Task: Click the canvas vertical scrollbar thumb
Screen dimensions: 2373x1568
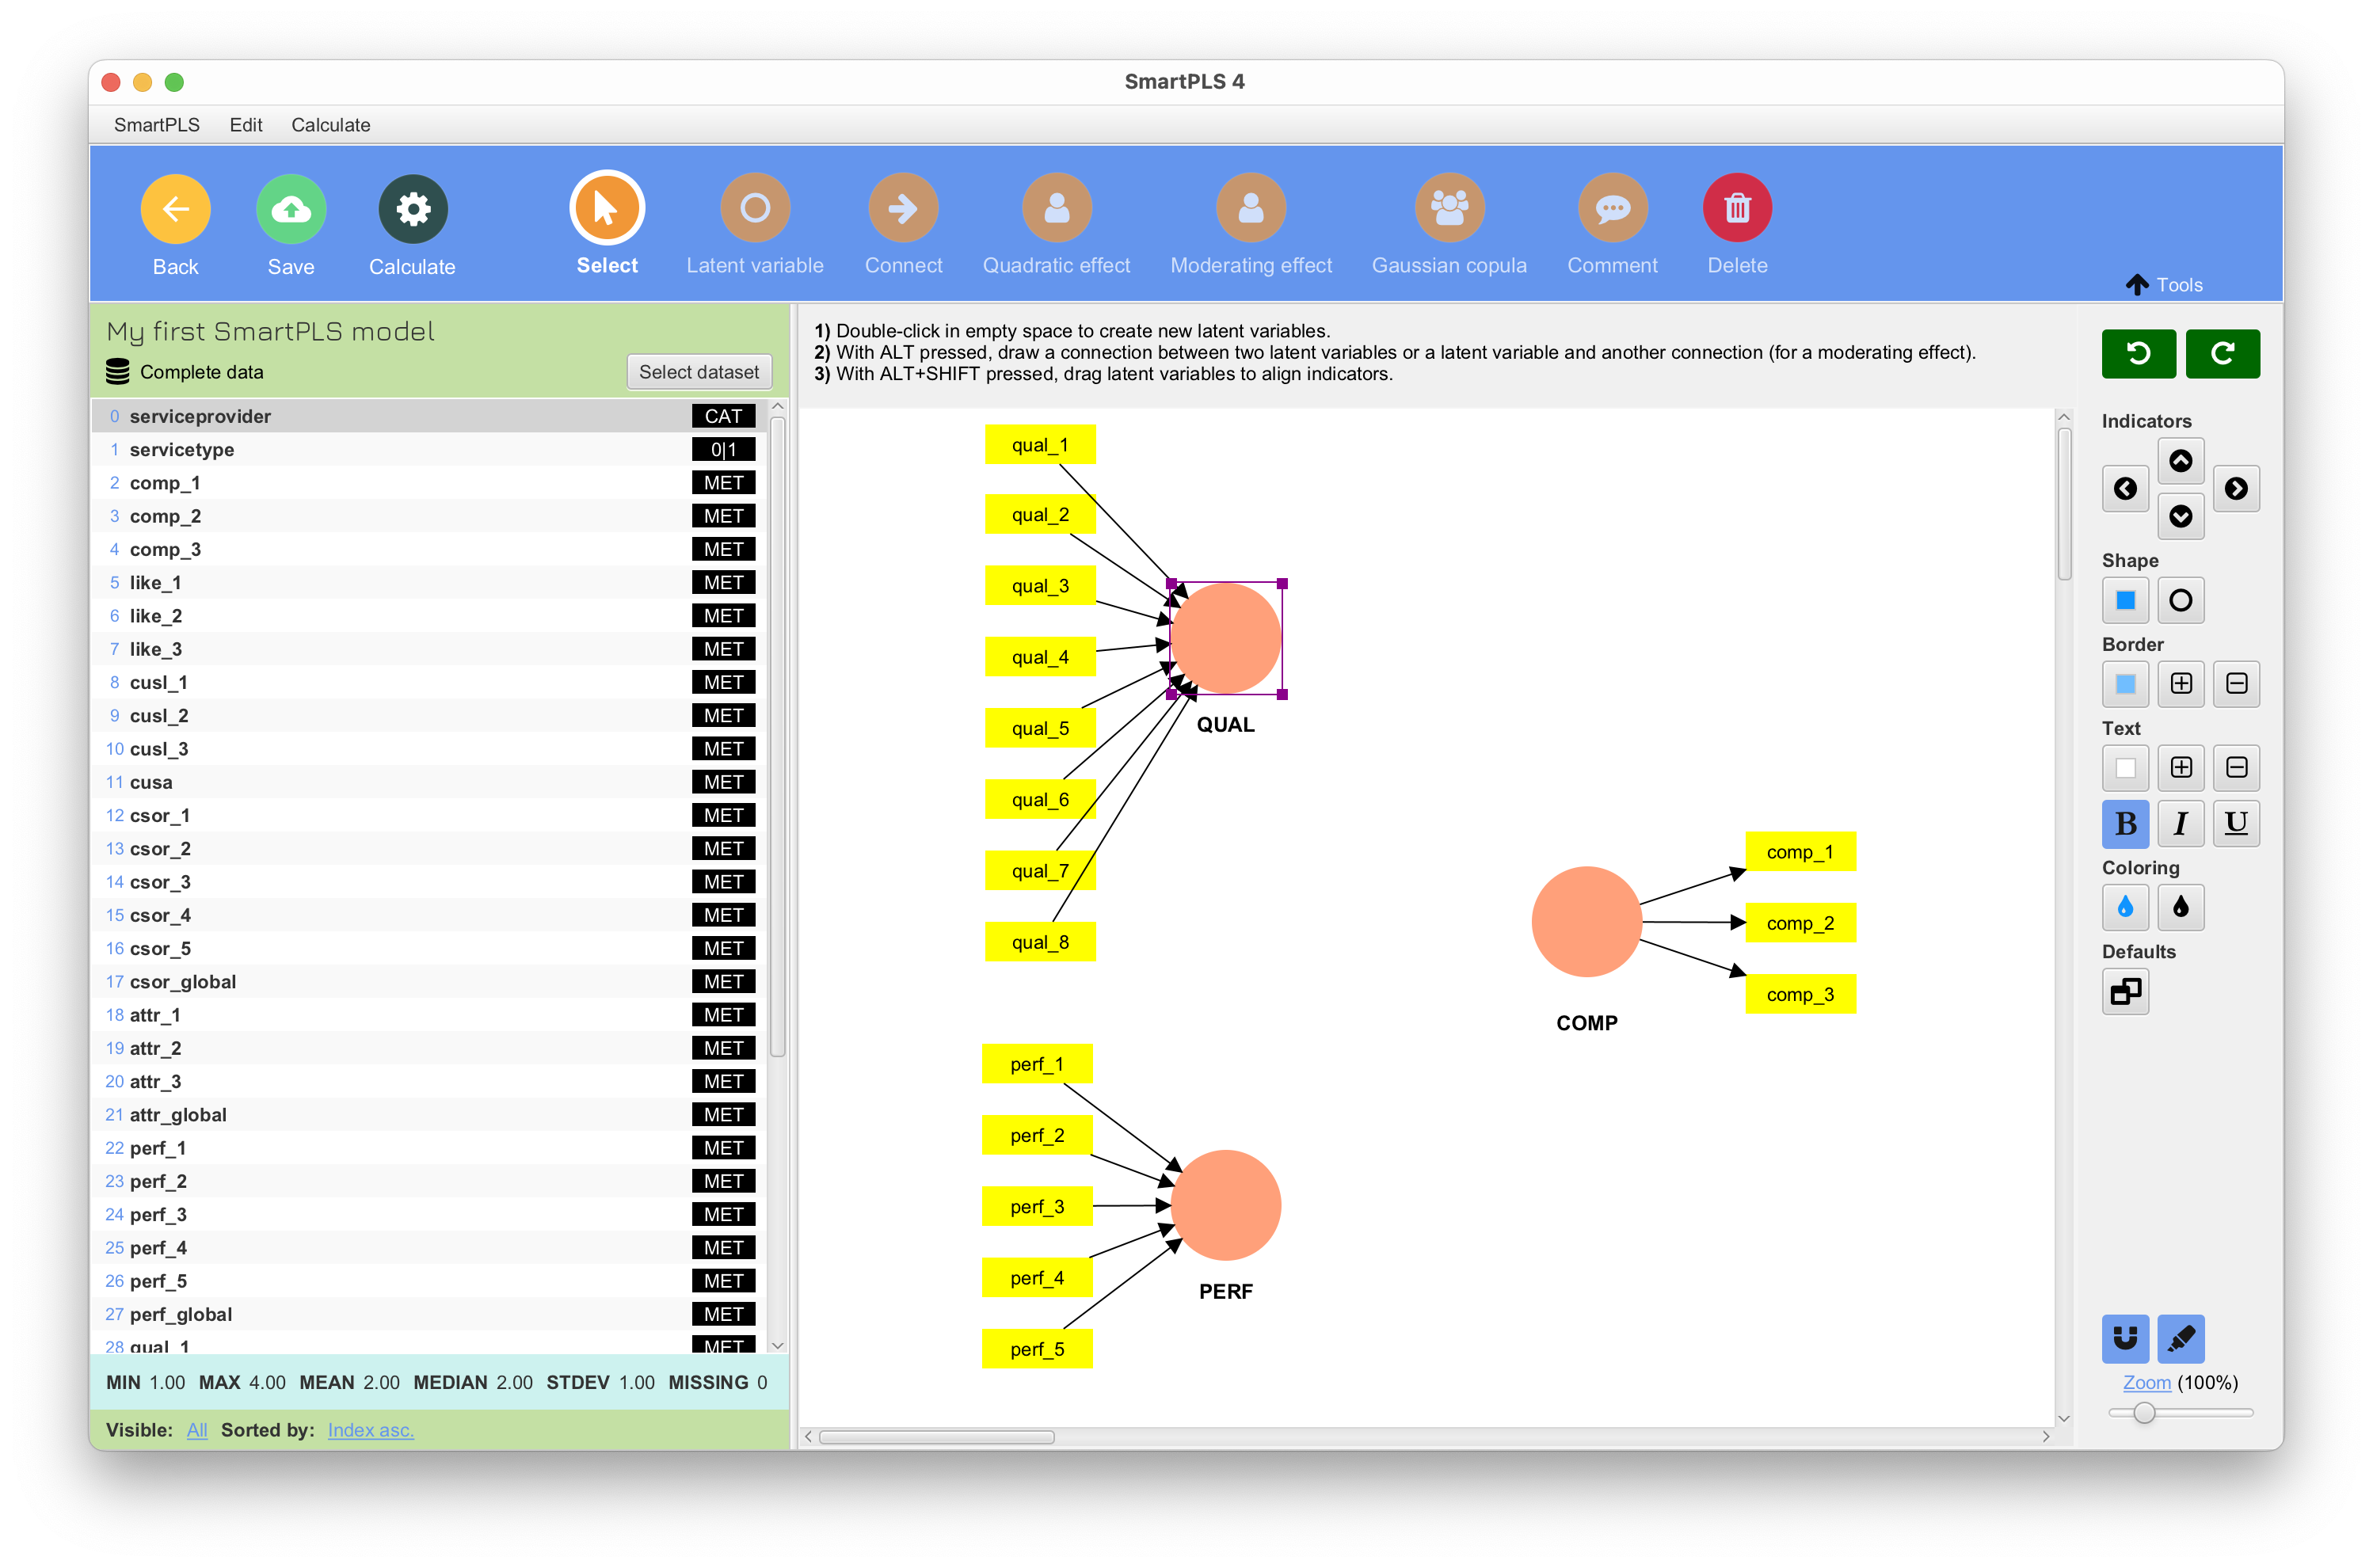Action: pyautogui.click(x=2063, y=503)
